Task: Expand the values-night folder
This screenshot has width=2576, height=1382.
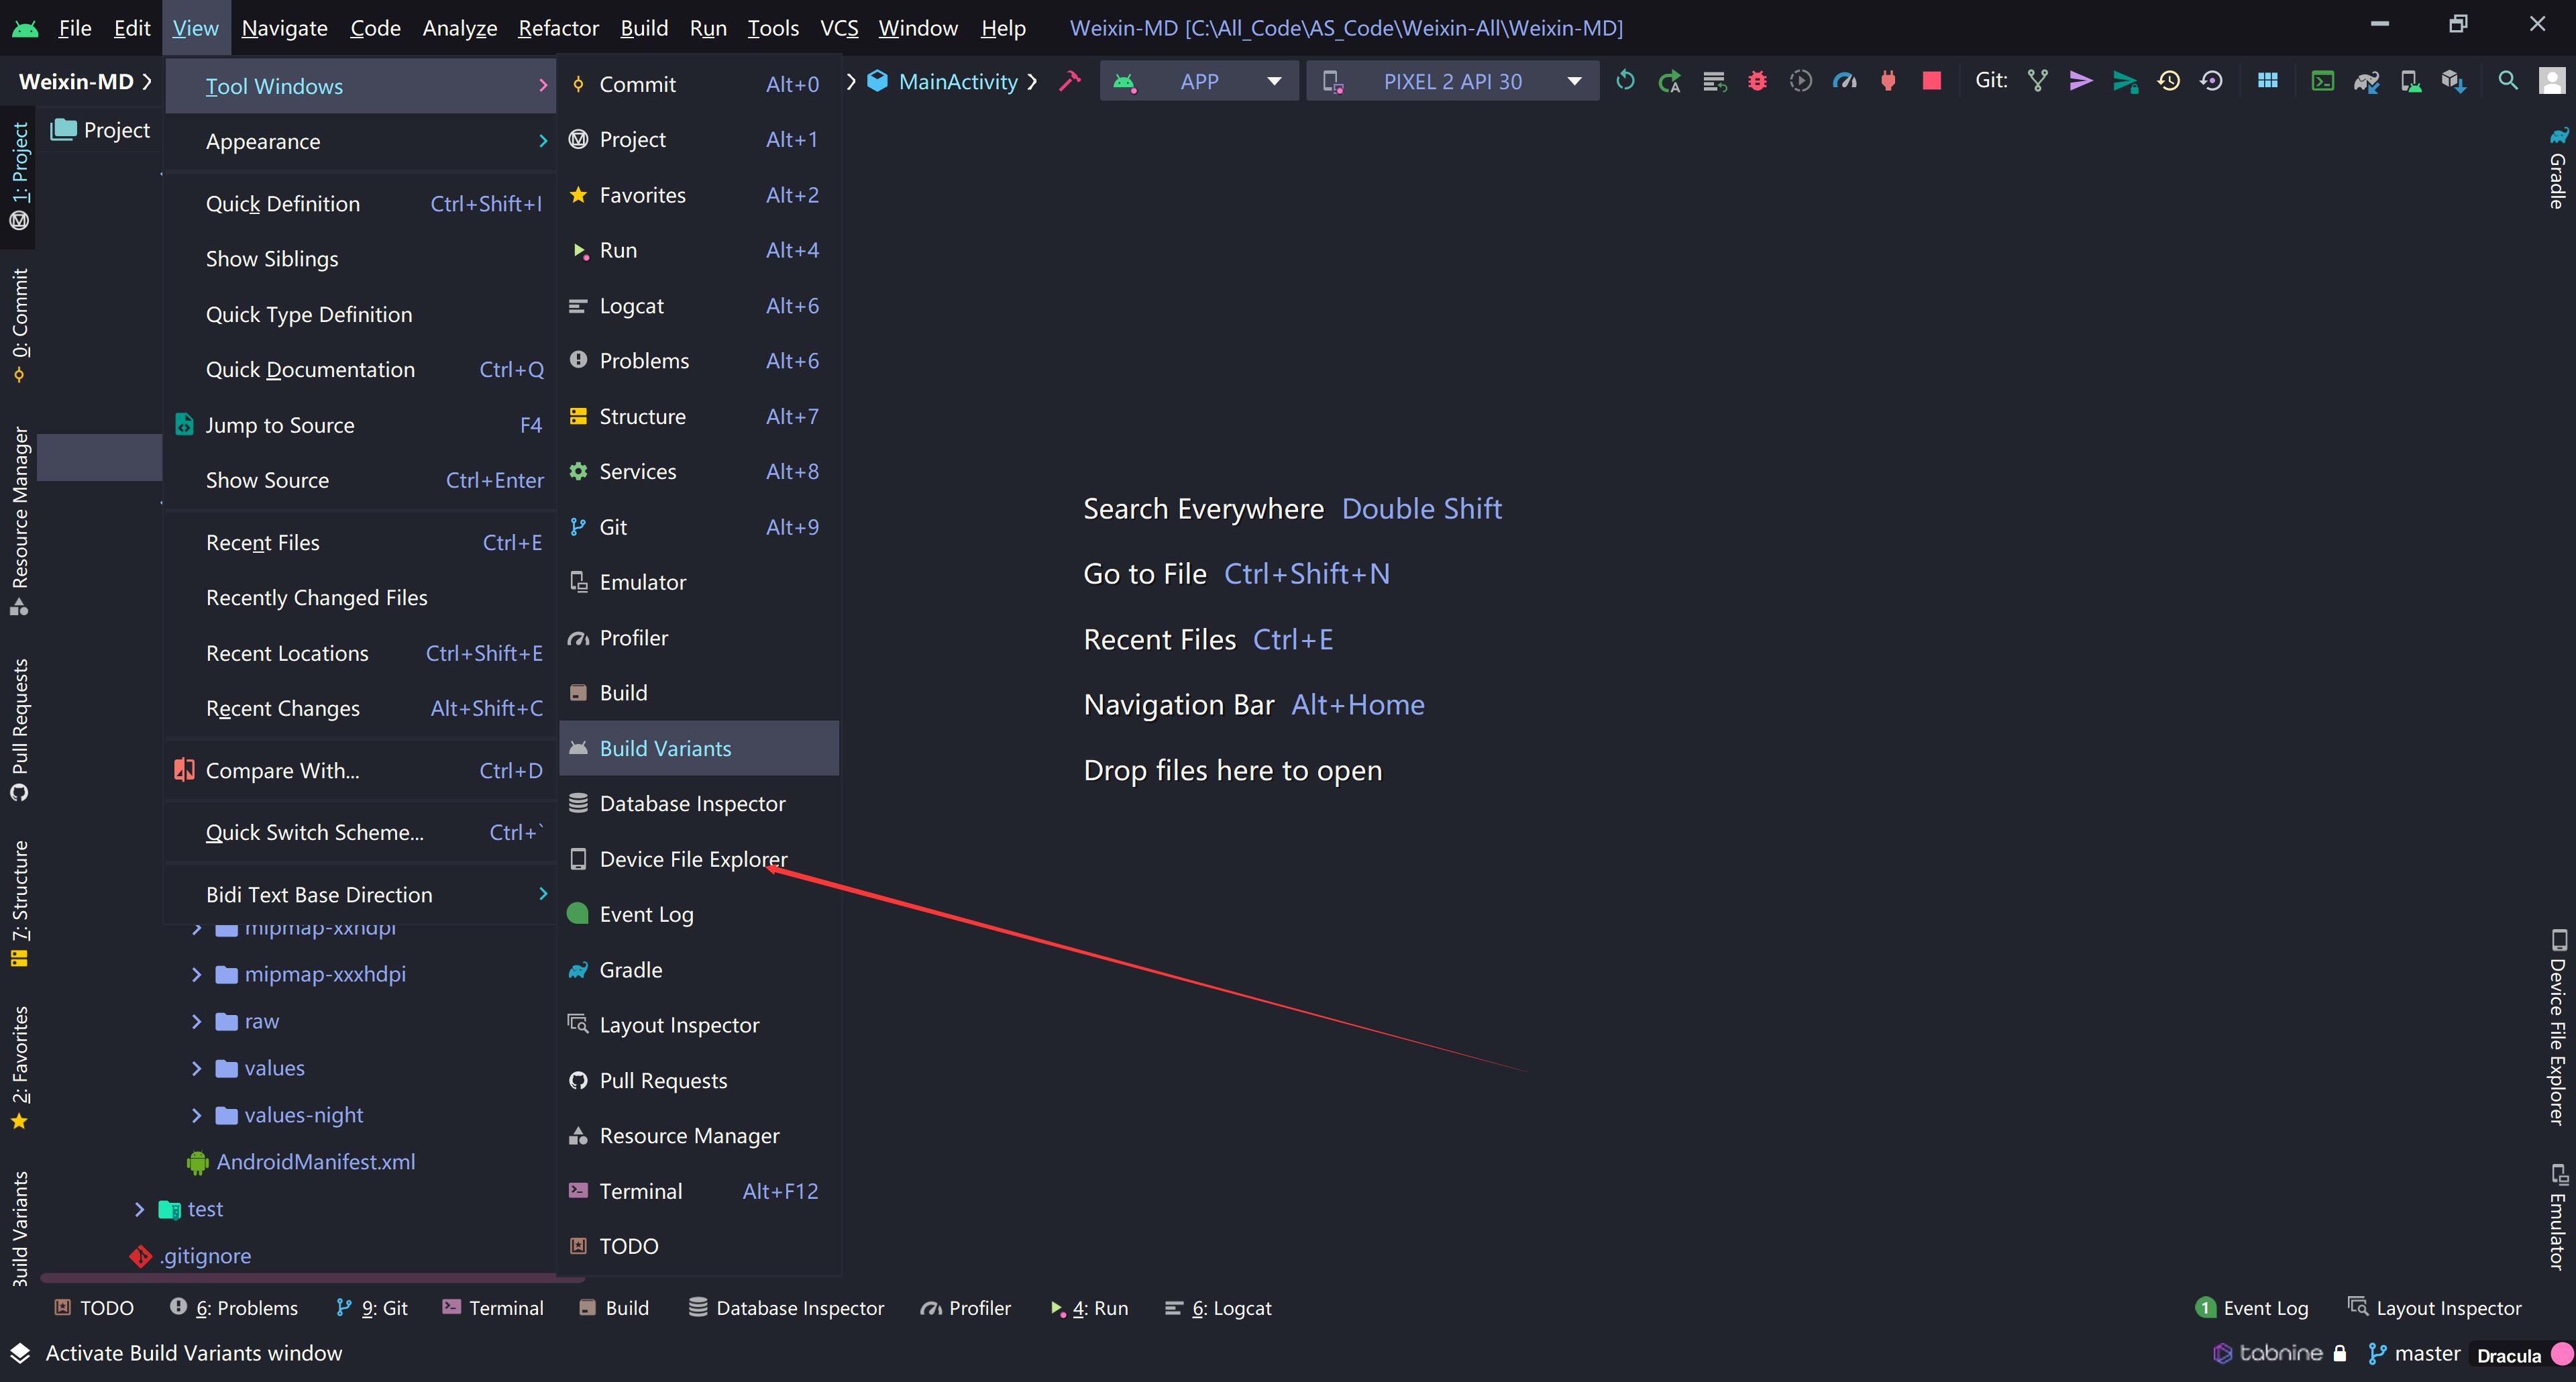Action: 197,1115
